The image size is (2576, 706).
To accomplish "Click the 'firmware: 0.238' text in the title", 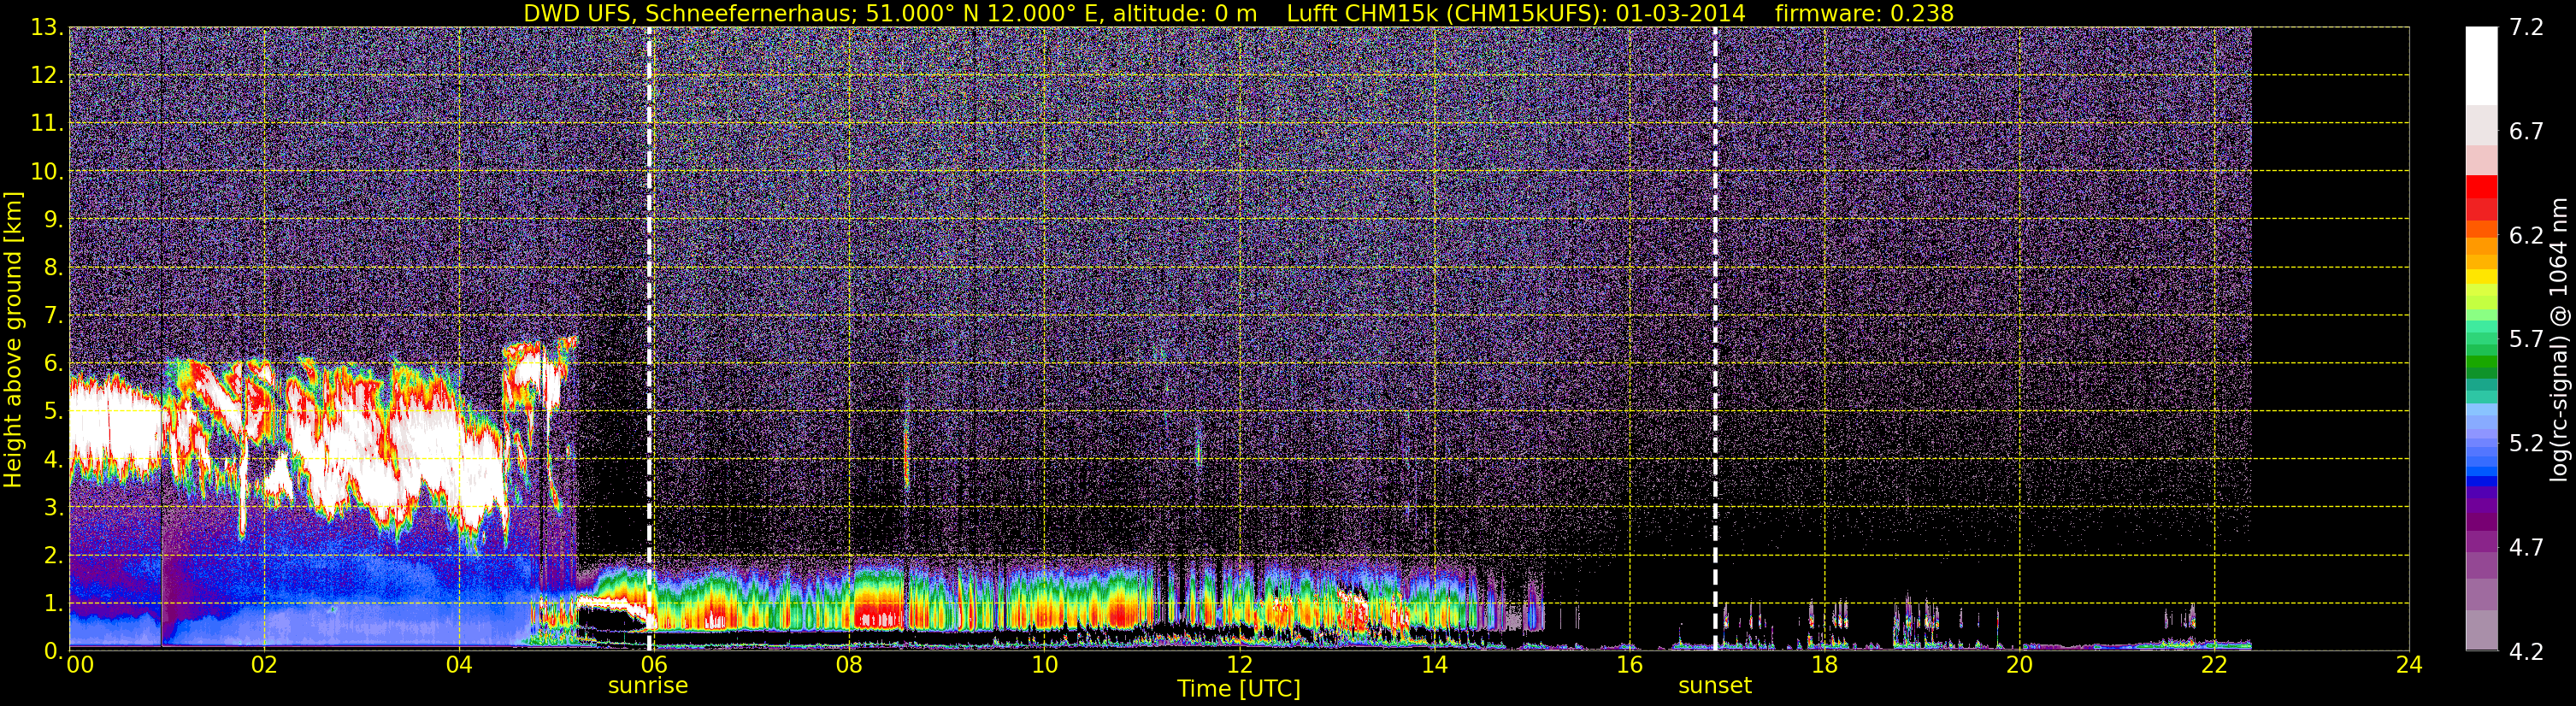I will pos(1864,13).
